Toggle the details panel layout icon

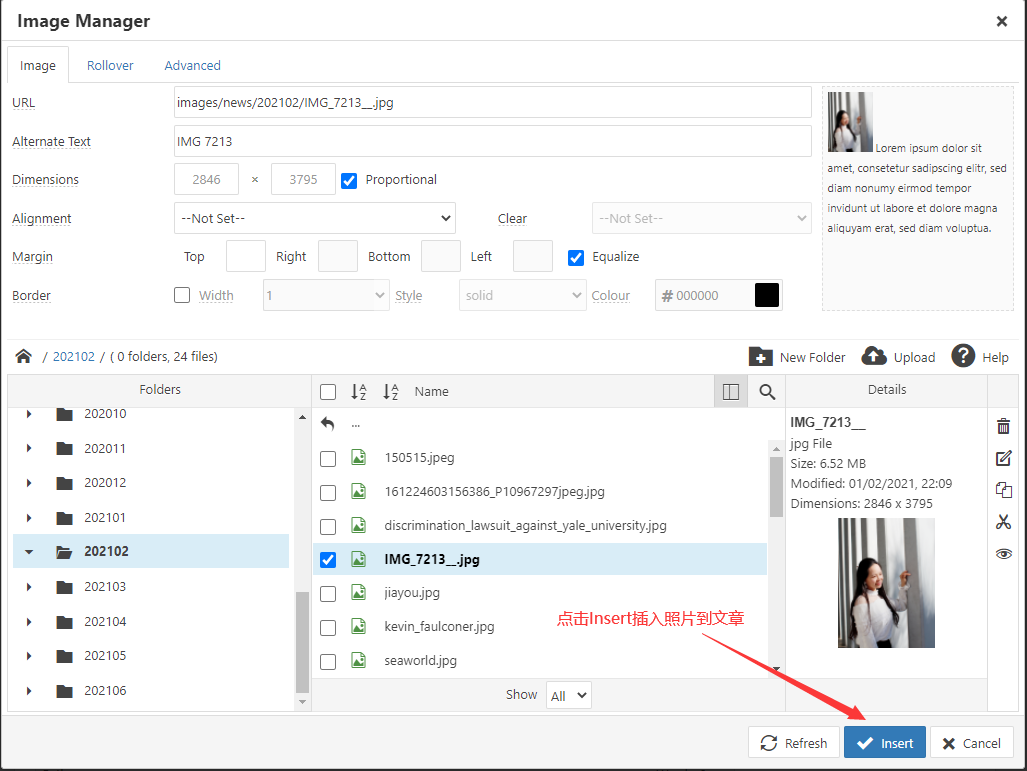click(x=731, y=392)
